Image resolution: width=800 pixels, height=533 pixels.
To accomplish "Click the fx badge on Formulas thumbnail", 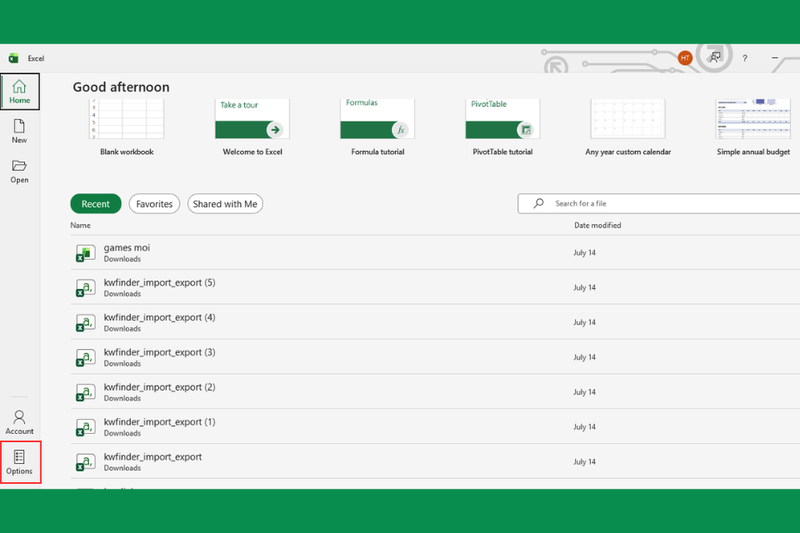I will pyautogui.click(x=401, y=130).
